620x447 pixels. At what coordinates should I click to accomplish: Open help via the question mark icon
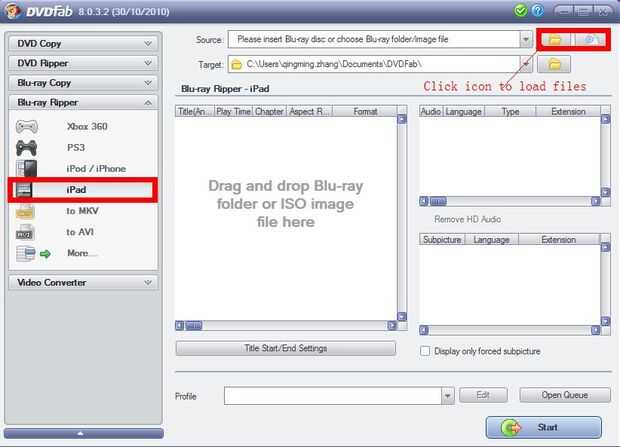click(x=538, y=11)
